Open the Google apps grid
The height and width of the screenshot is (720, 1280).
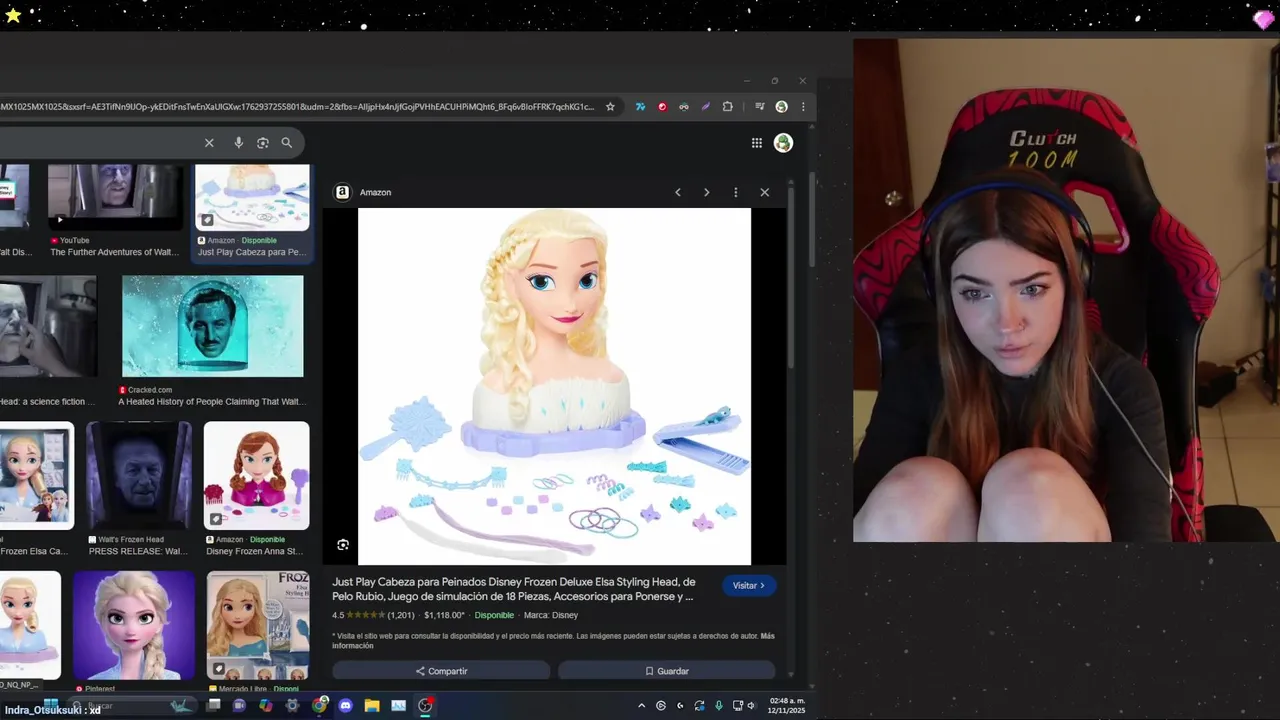point(757,143)
